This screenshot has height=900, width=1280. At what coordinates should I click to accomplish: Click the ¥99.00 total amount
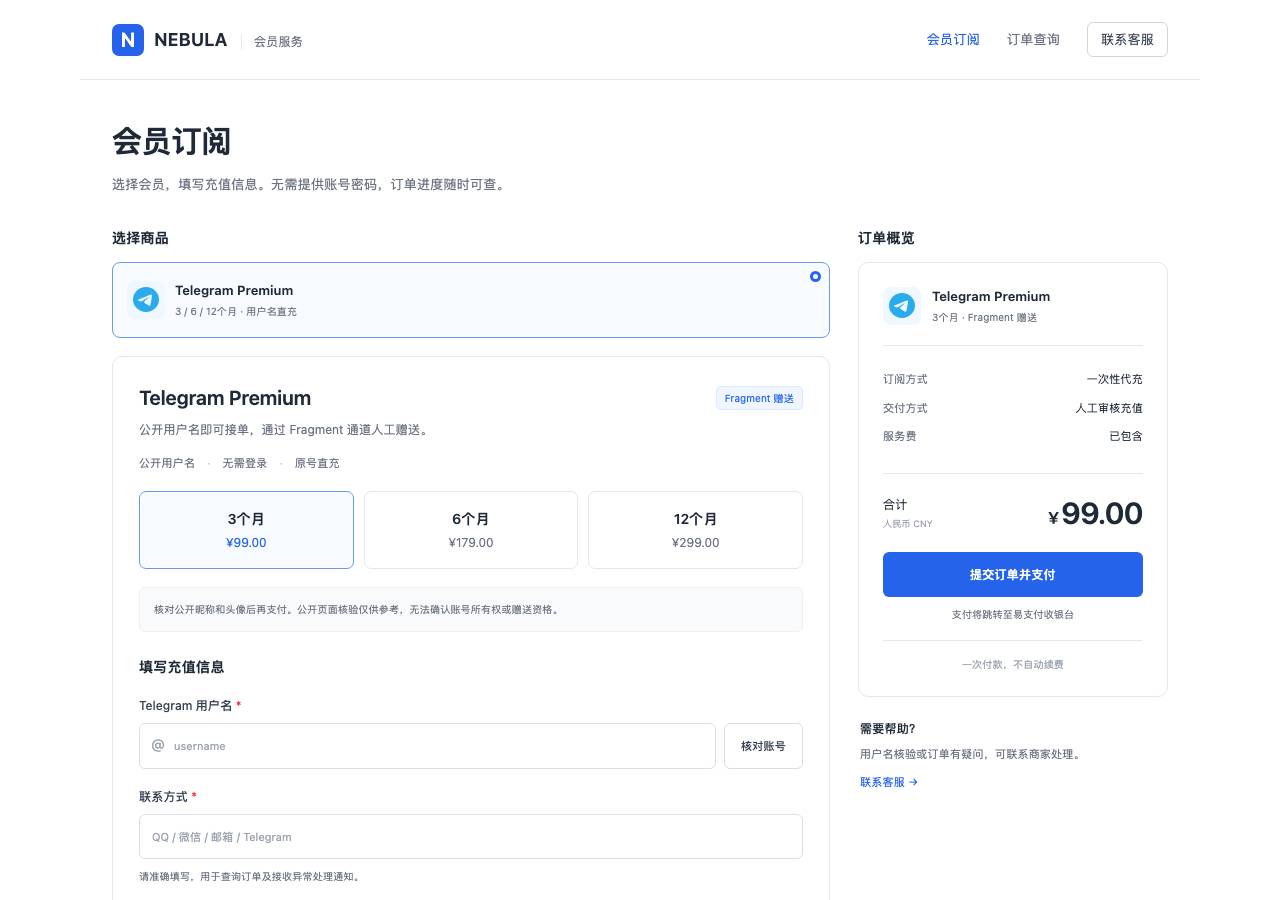[x=1095, y=514]
